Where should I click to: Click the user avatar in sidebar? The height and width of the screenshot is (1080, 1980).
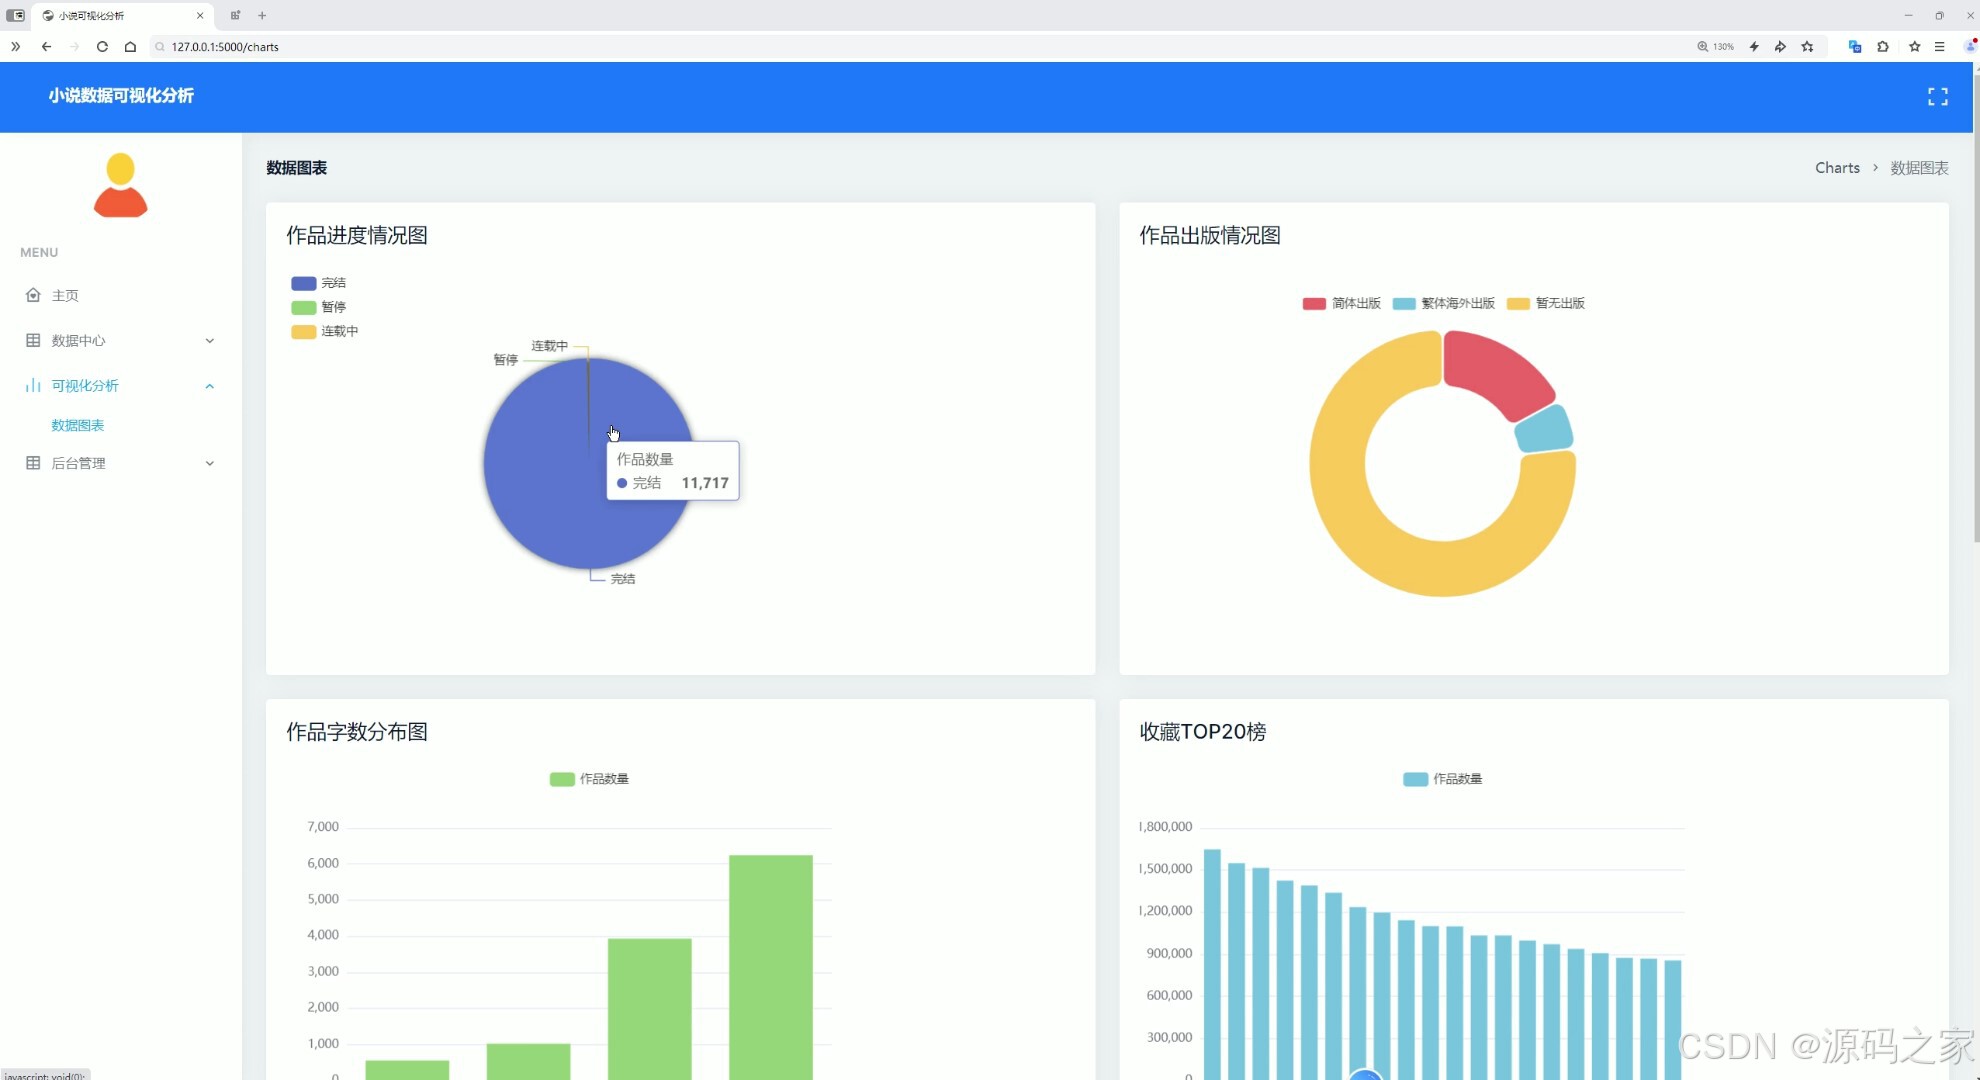(120, 185)
